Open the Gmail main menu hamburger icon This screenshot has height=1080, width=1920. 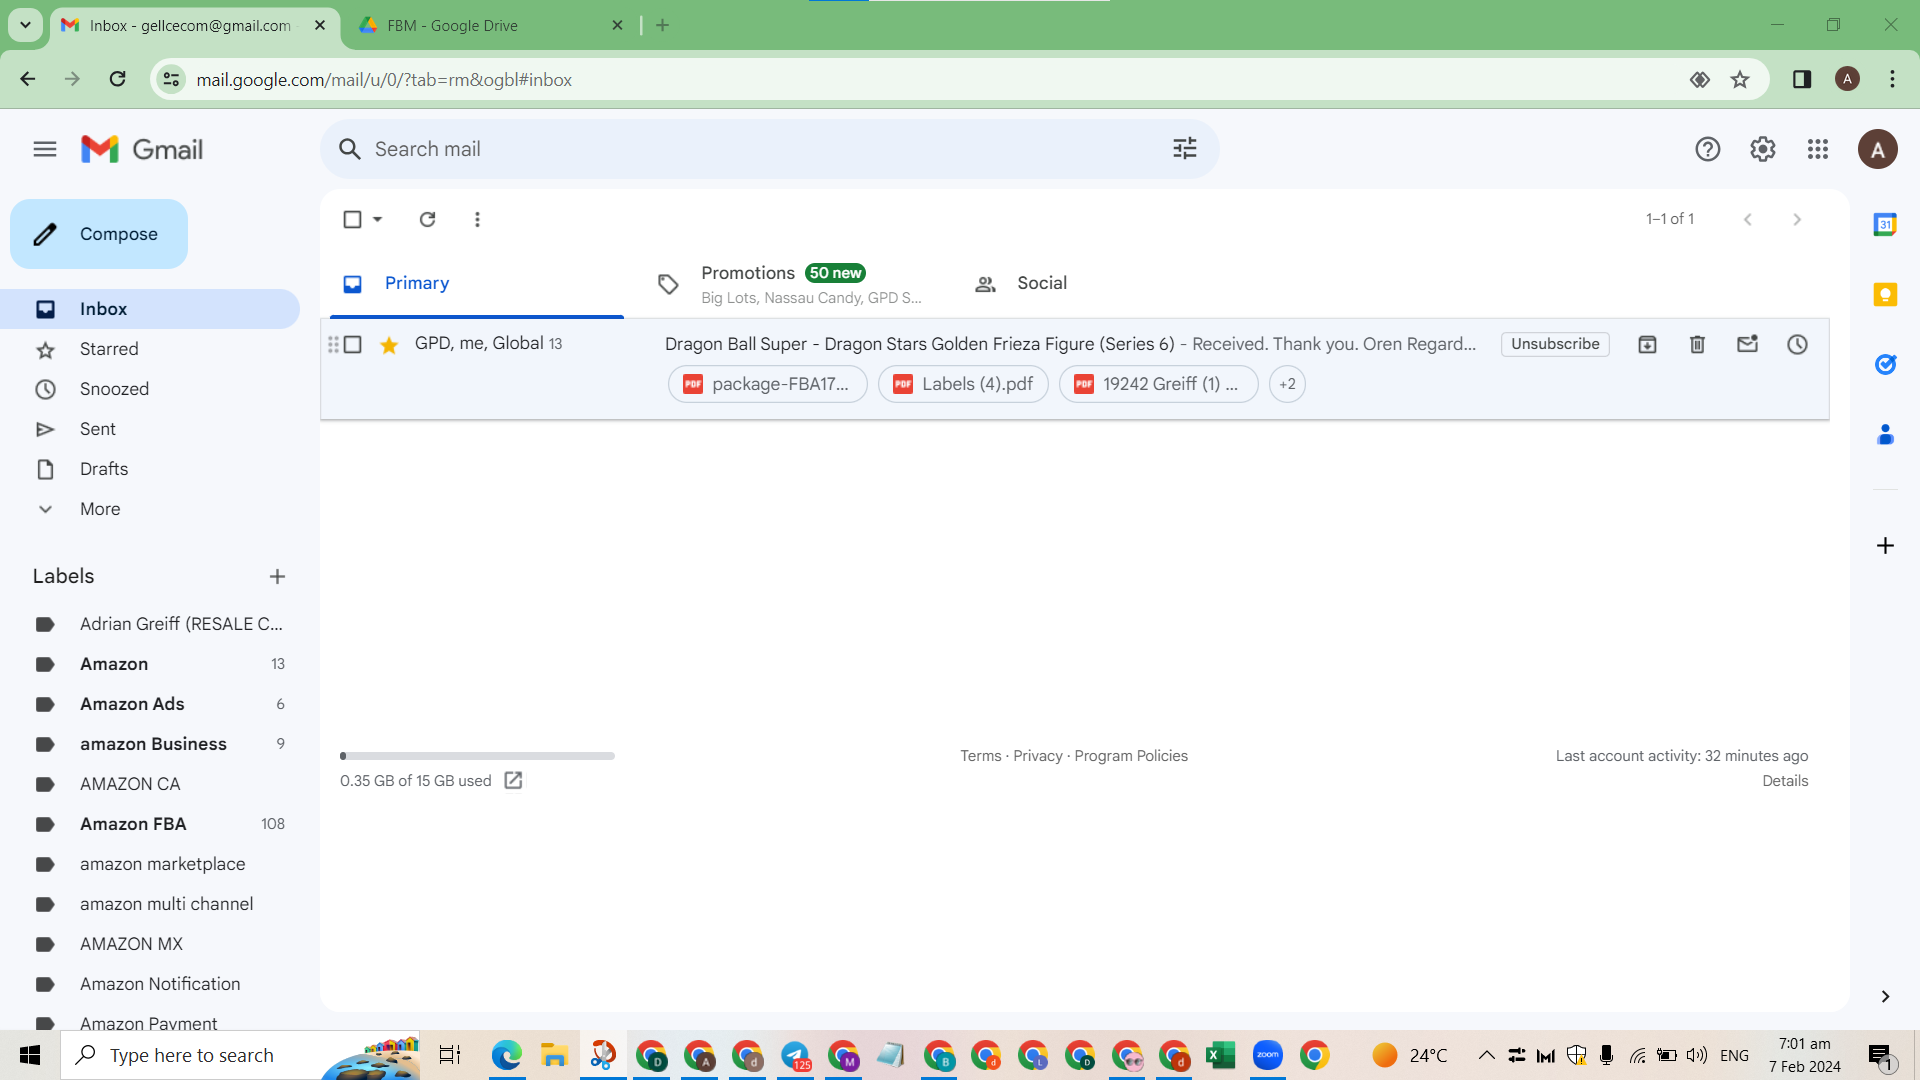pos(45,149)
